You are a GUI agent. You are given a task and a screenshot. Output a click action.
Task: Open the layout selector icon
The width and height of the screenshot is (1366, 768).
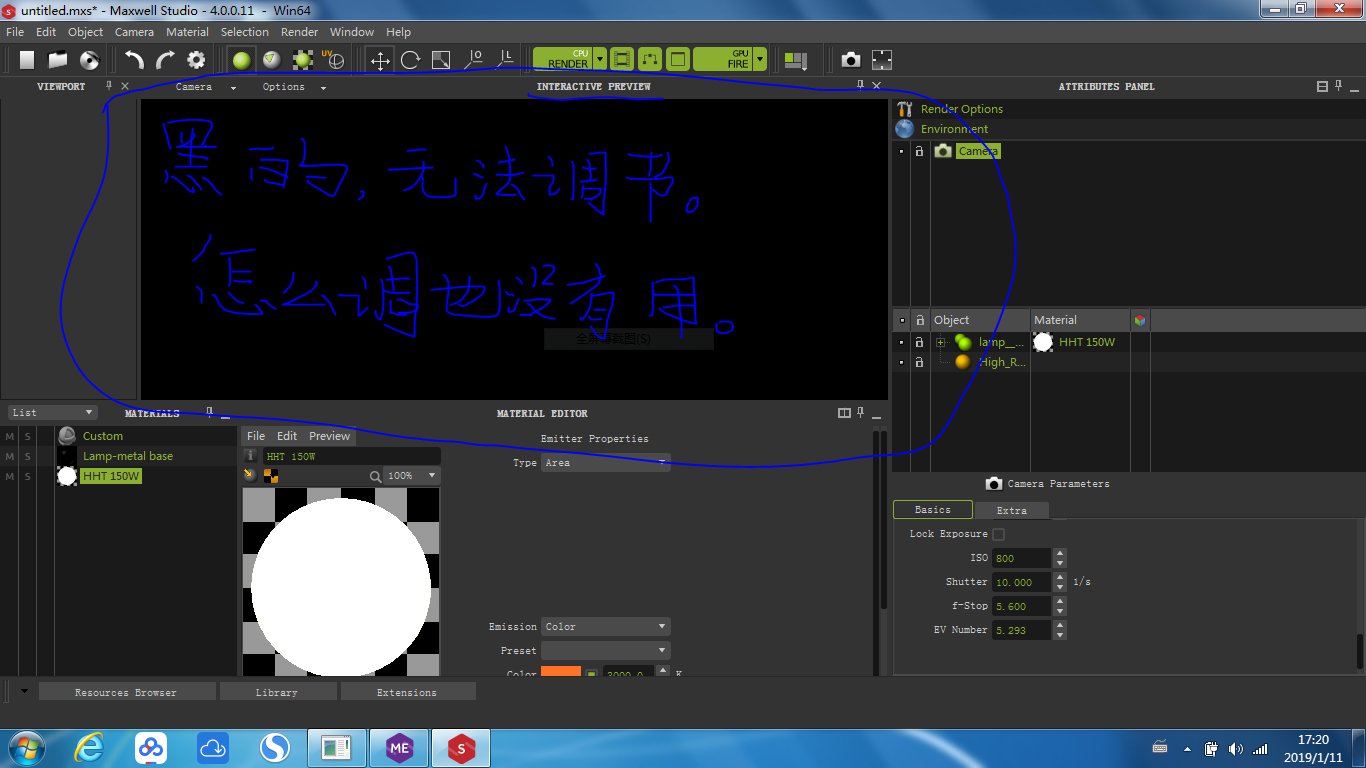796,60
